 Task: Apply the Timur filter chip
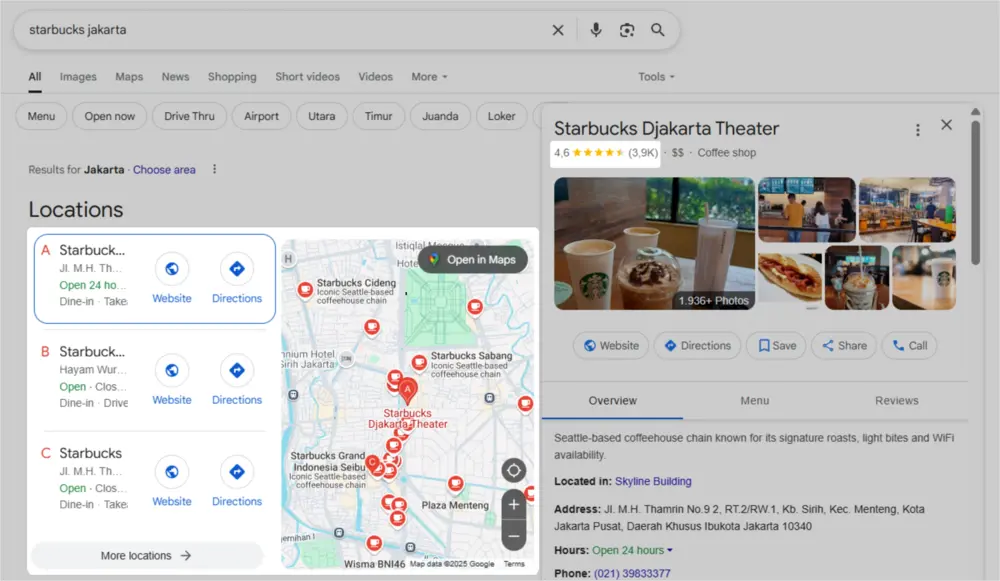[x=378, y=116]
